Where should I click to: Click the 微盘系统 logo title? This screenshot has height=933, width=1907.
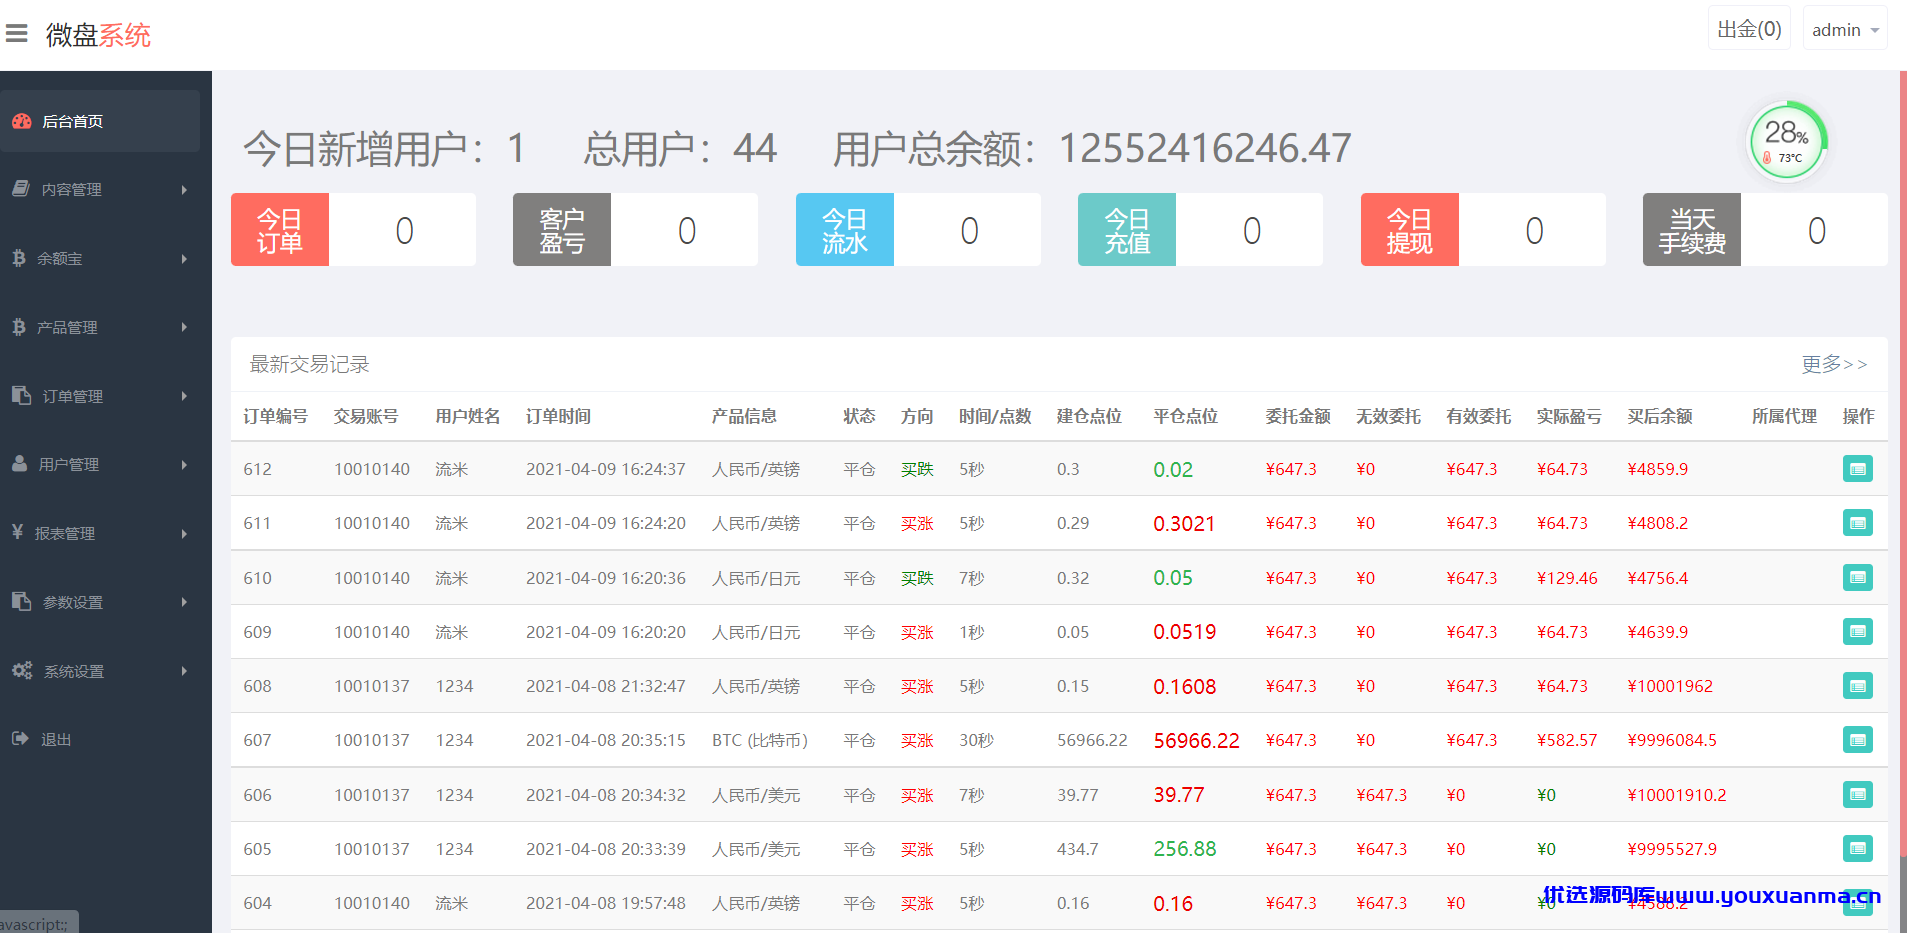tap(98, 35)
